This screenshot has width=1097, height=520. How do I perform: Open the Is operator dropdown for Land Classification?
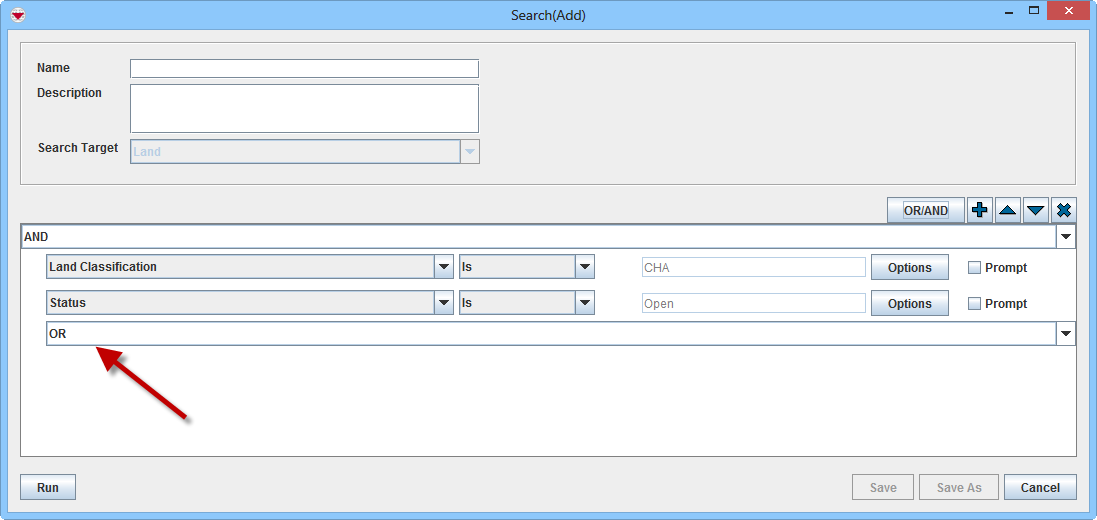point(584,267)
